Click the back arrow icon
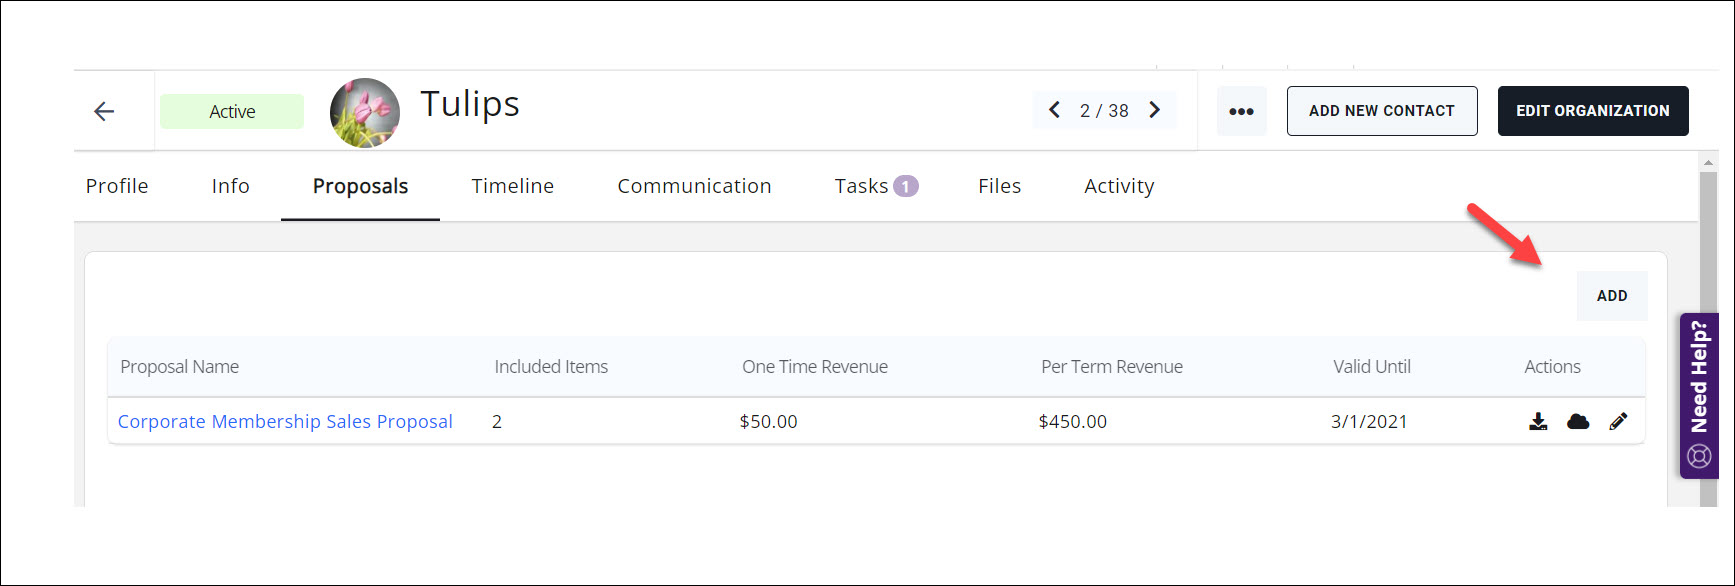Screen dimensions: 1735x586 pyautogui.click(x=104, y=111)
